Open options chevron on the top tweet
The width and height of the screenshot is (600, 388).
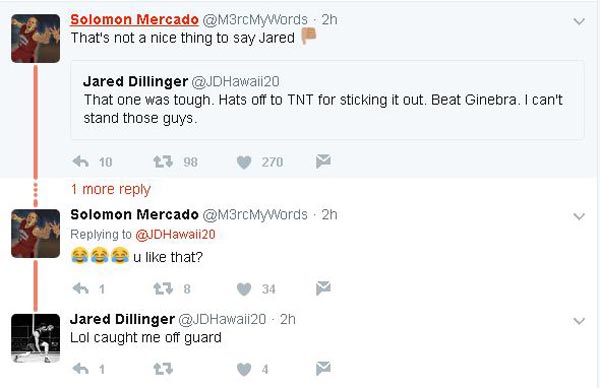579,21
